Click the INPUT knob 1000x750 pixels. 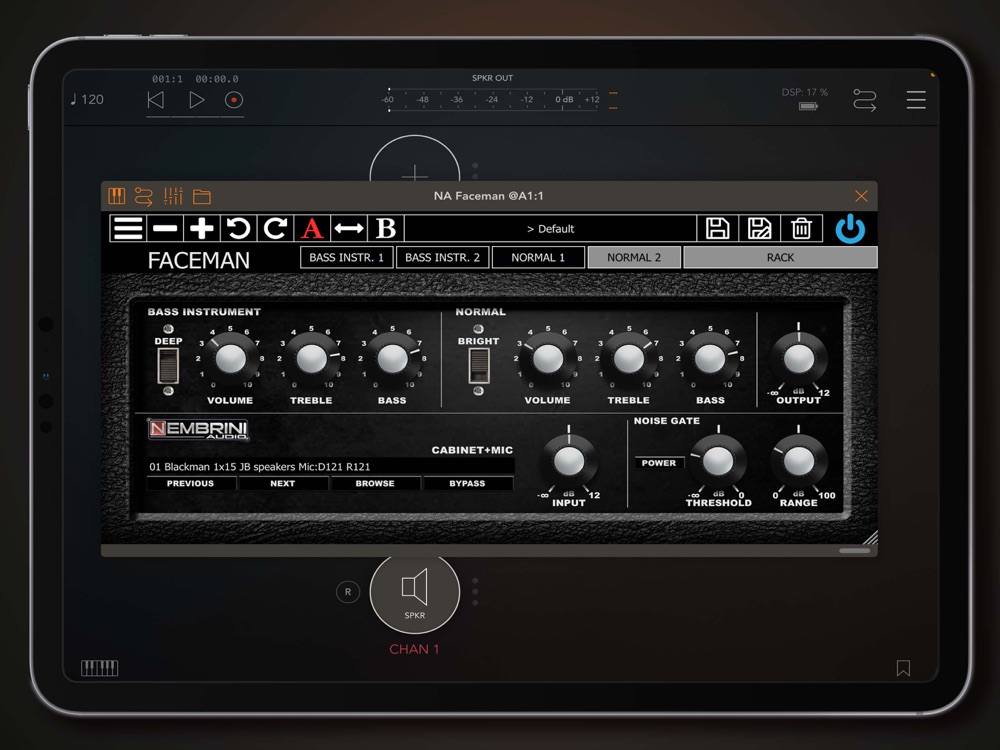[569, 461]
